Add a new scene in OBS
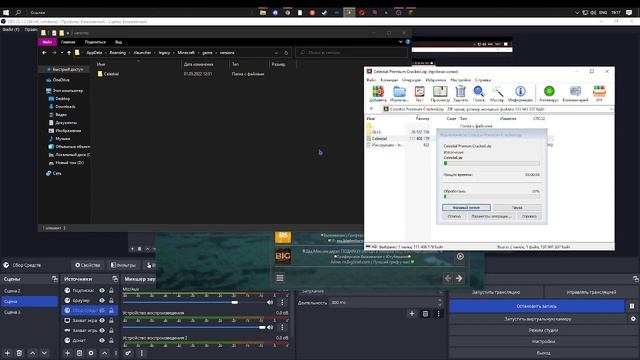 7,353
